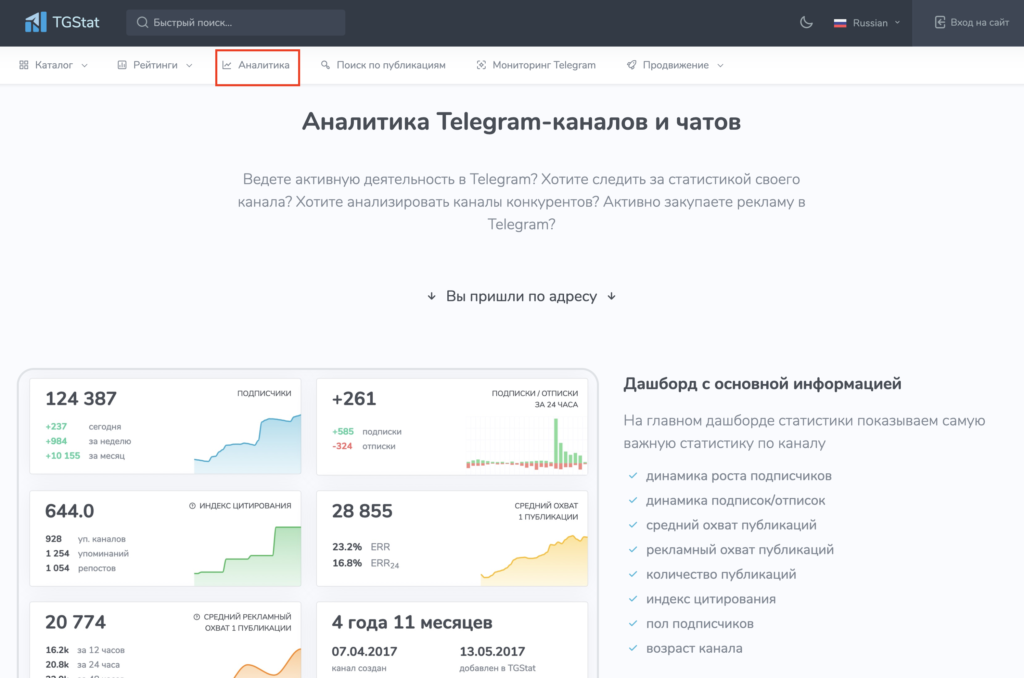Click the Мониторинг Telegram scan icon
The height and width of the screenshot is (678, 1024).
click(481, 65)
